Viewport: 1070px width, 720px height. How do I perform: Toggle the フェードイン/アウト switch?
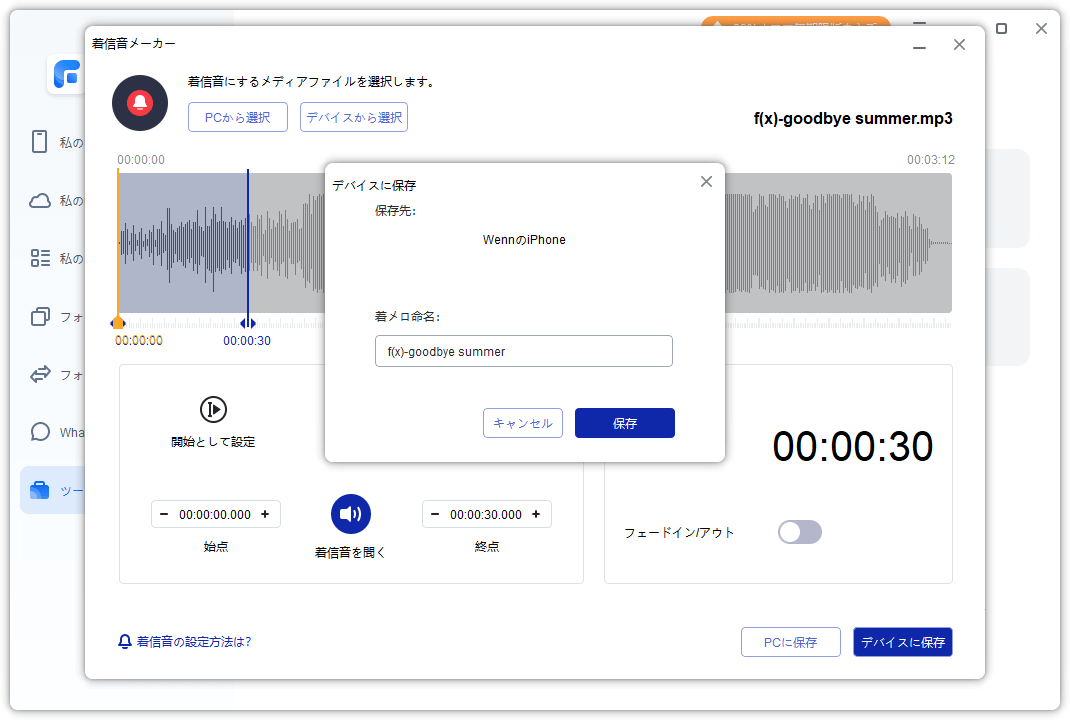(799, 532)
